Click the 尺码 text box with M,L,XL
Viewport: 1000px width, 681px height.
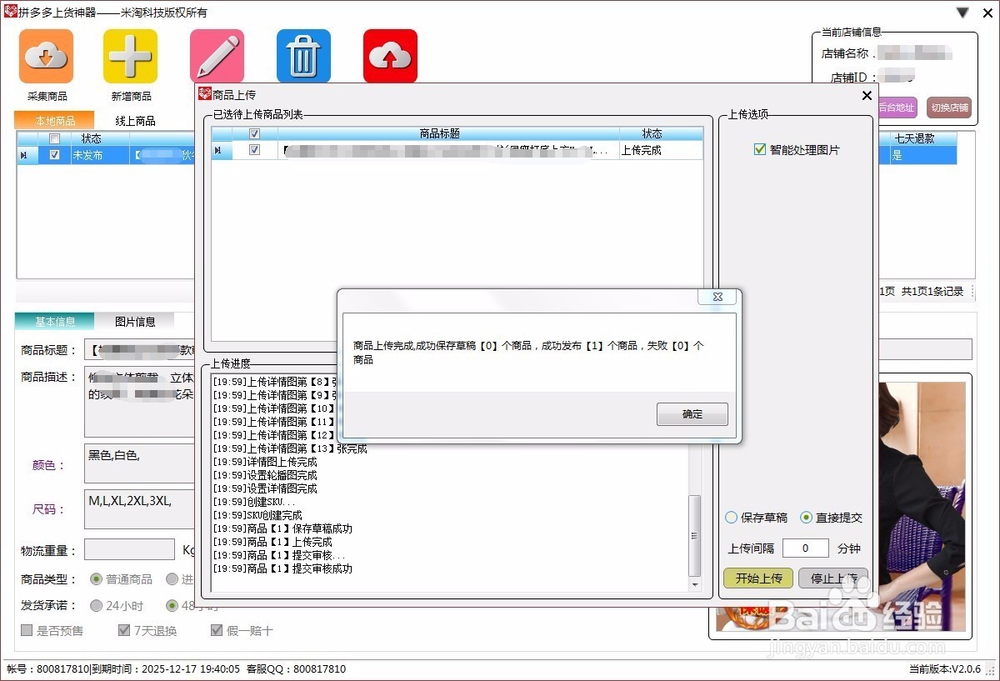tap(140, 509)
